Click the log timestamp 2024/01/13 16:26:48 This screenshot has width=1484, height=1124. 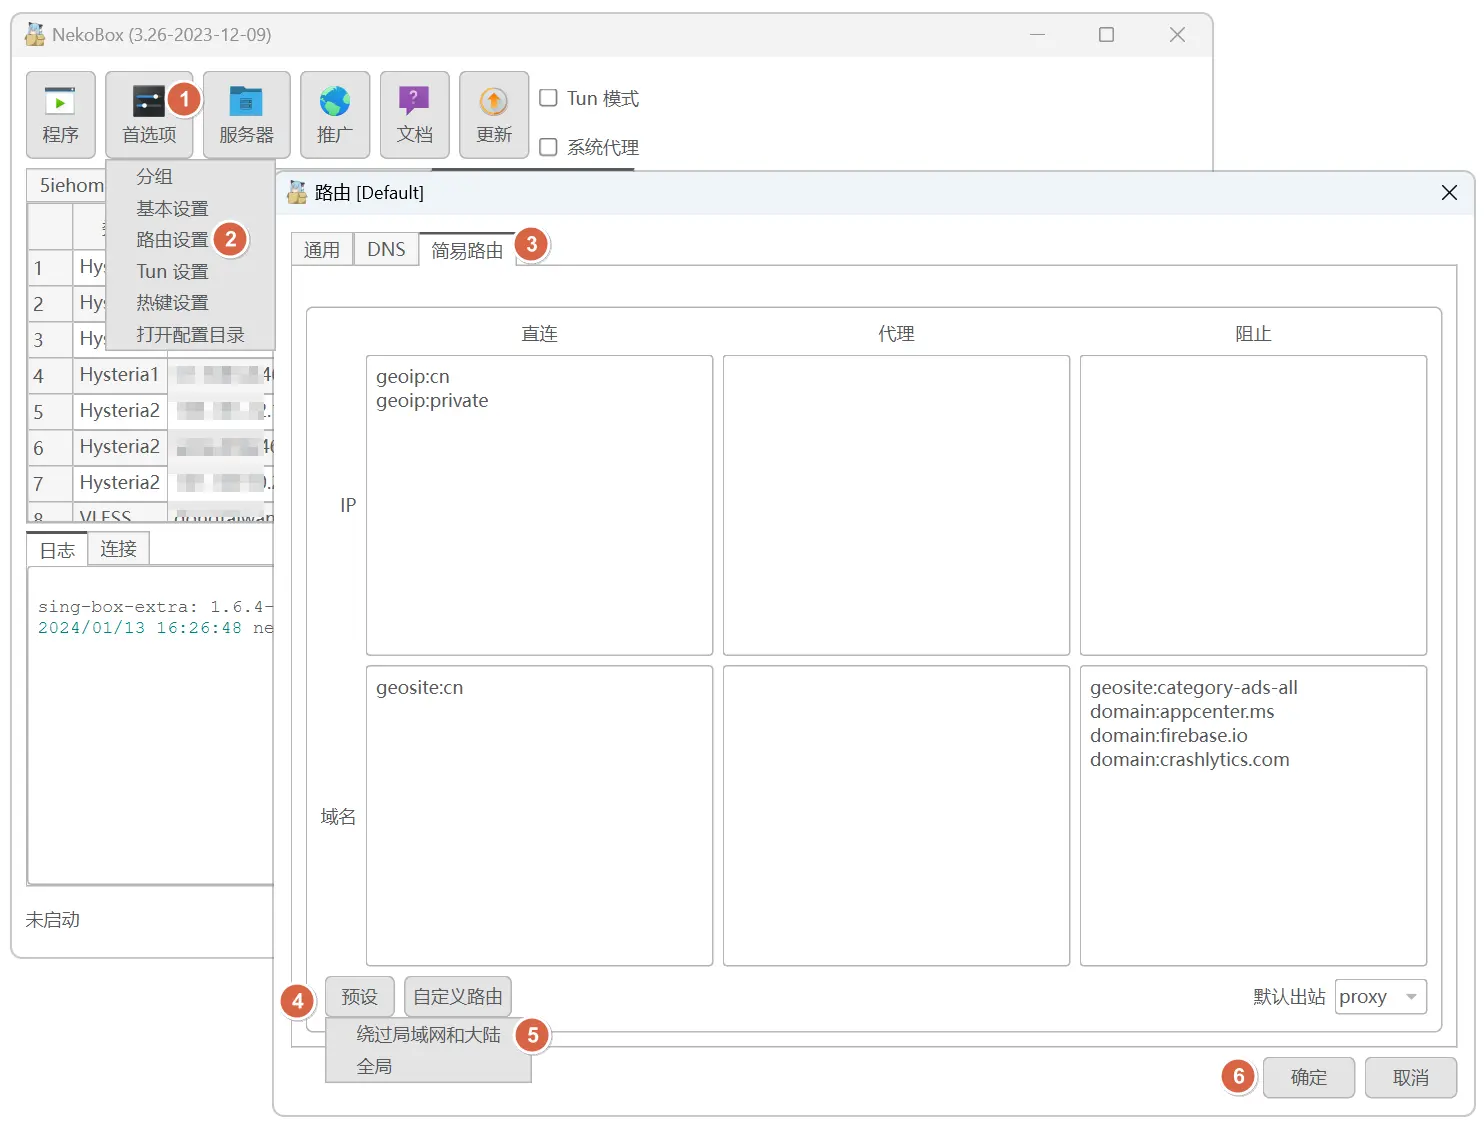(x=140, y=628)
